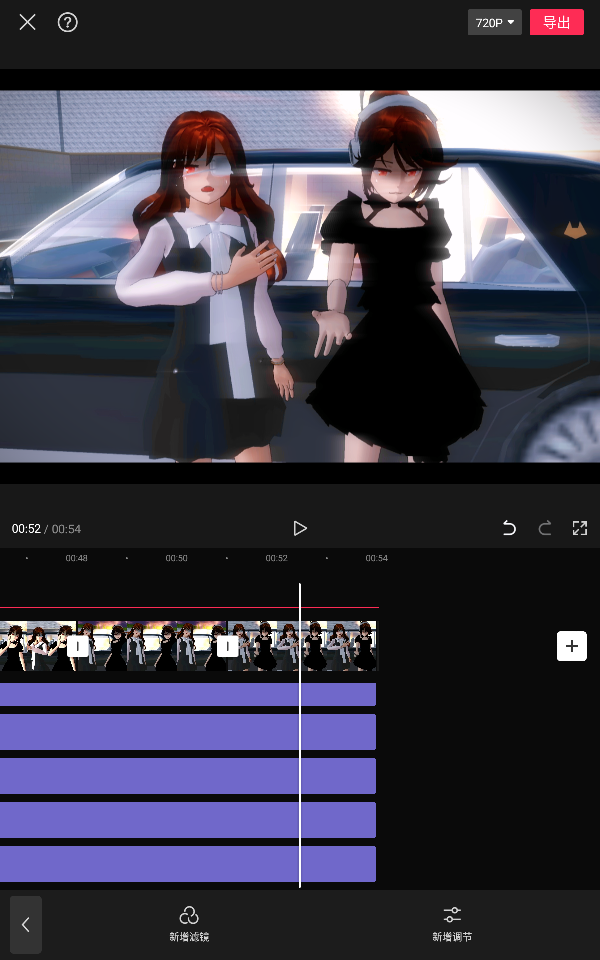Select the second purple filter track

pos(188,732)
